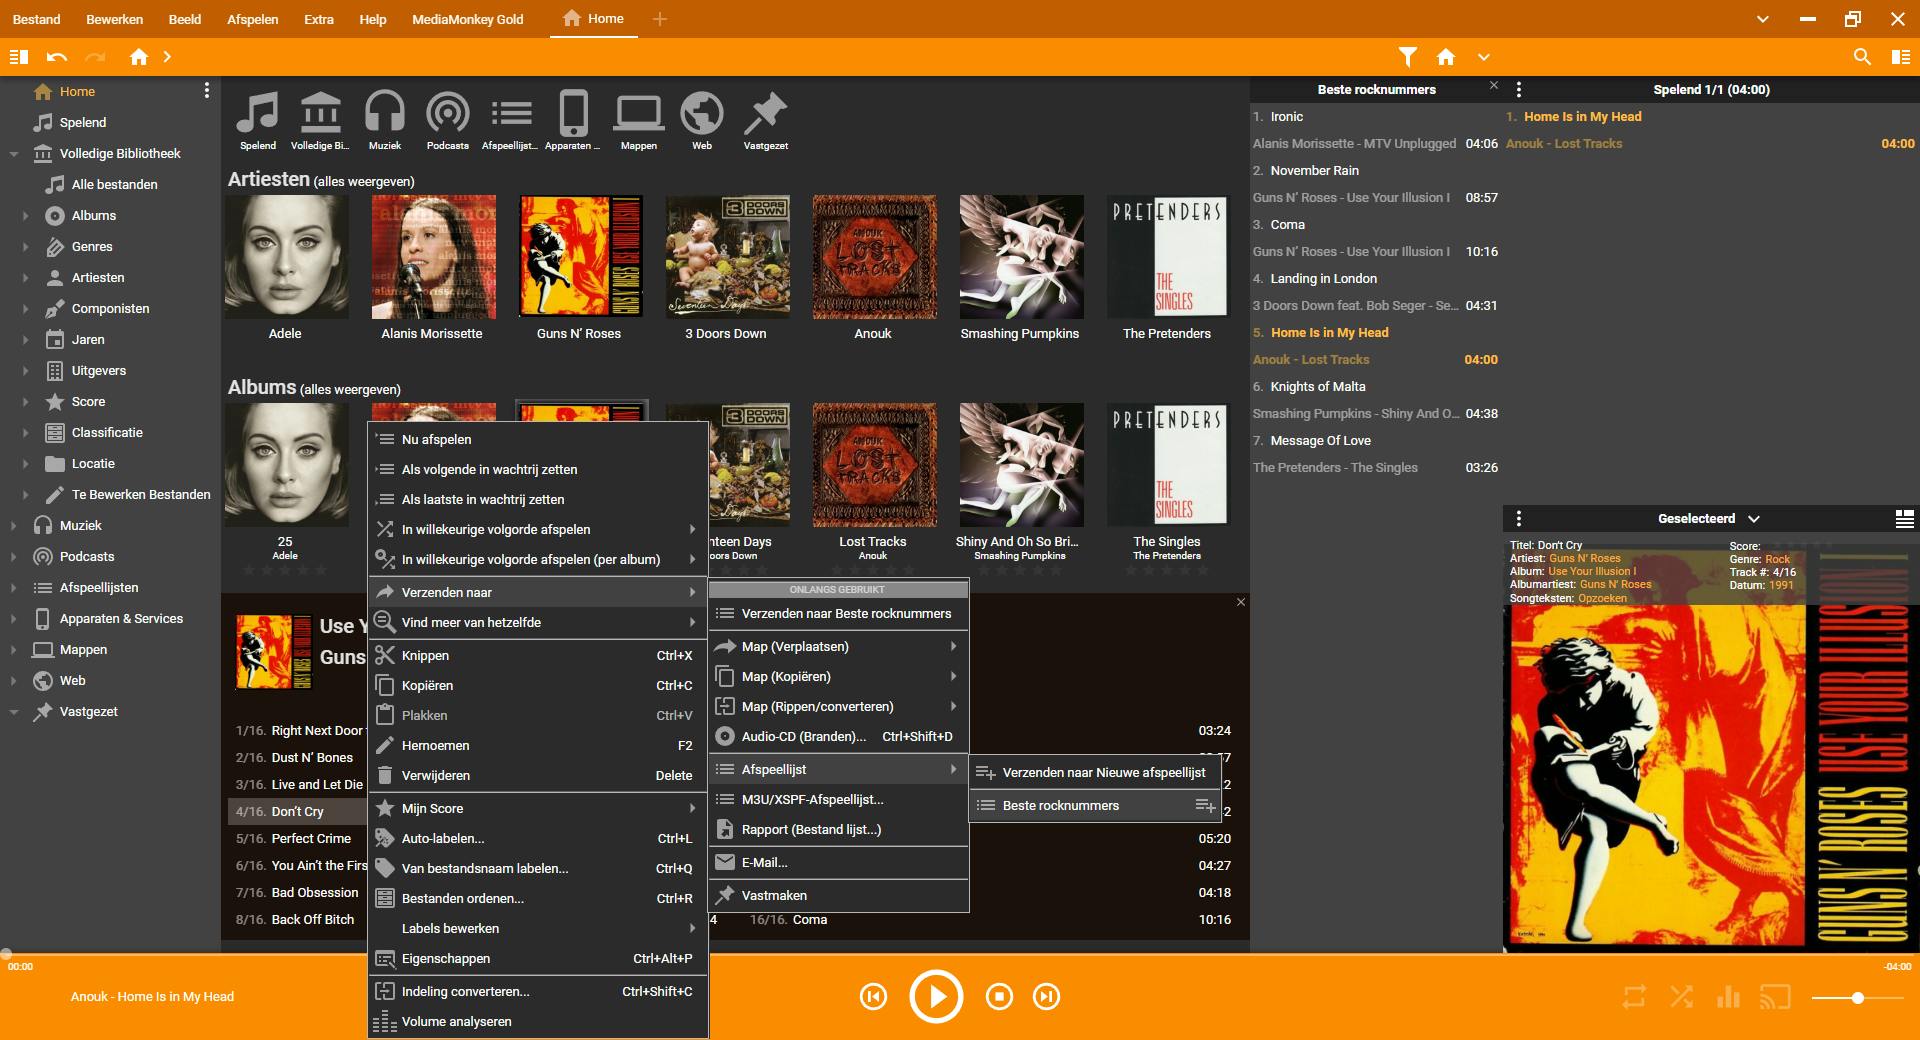
Task: Expand the Albums node in the sidebar
Action: pyautogui.click(x=26, y=216)
